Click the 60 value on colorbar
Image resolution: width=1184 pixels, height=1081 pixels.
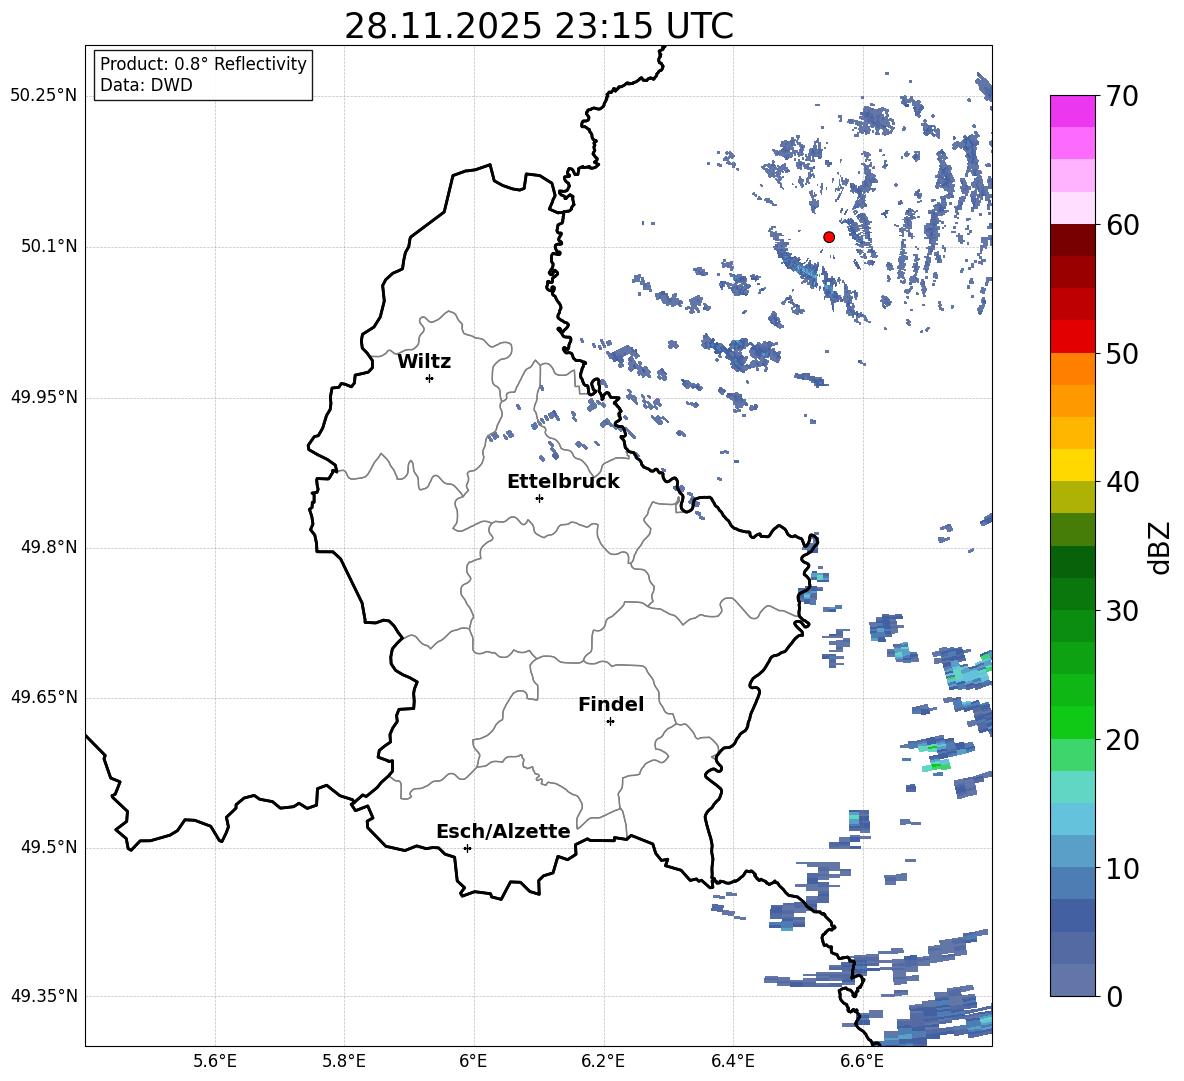point(1122,225)
